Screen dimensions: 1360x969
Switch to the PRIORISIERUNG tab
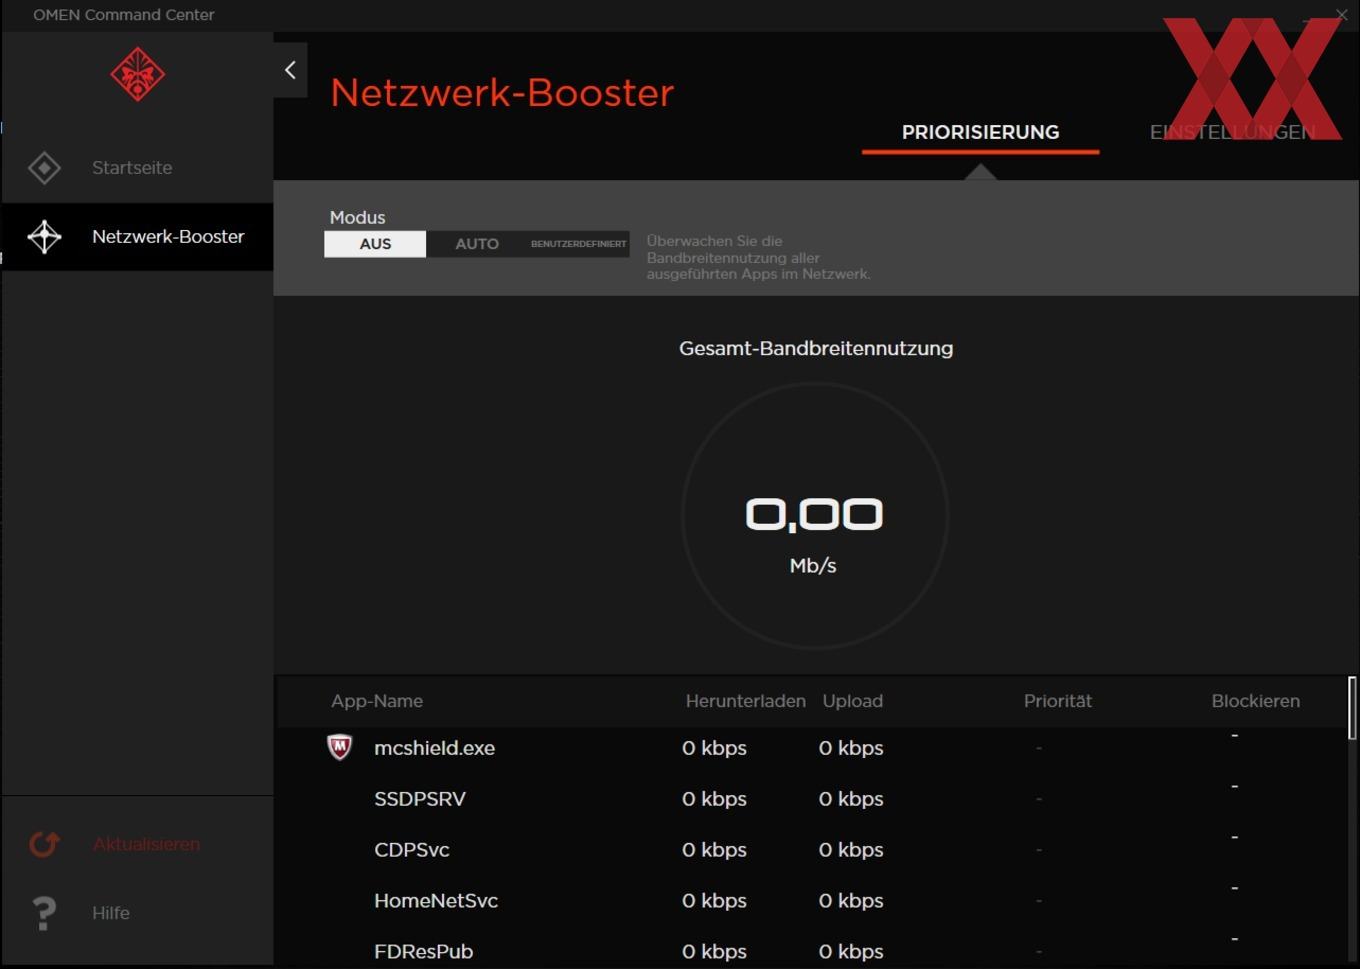pyautogui.click(x=980, y=133)
